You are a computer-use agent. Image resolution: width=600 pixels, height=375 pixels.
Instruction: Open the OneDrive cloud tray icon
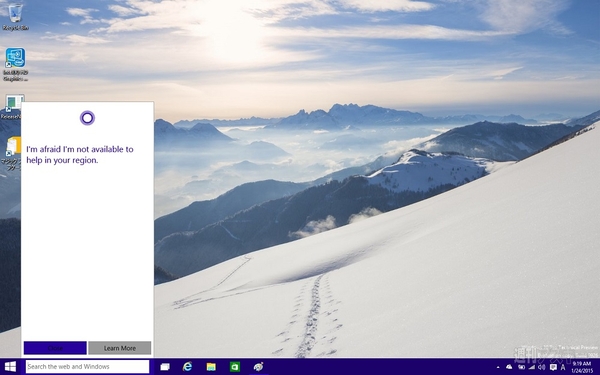pos(509,367)
